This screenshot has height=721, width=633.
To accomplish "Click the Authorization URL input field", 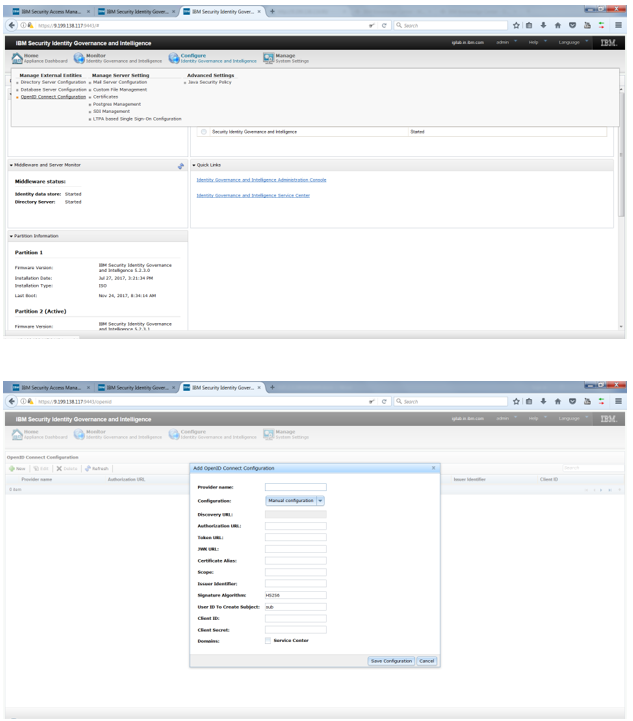I will tap(296, 526).
